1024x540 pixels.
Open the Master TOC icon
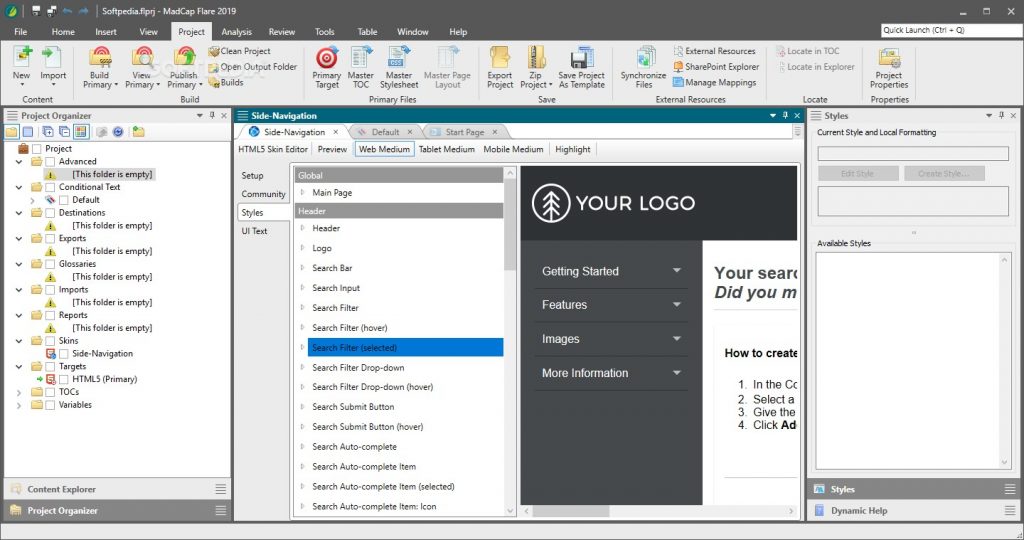(360, 58)
